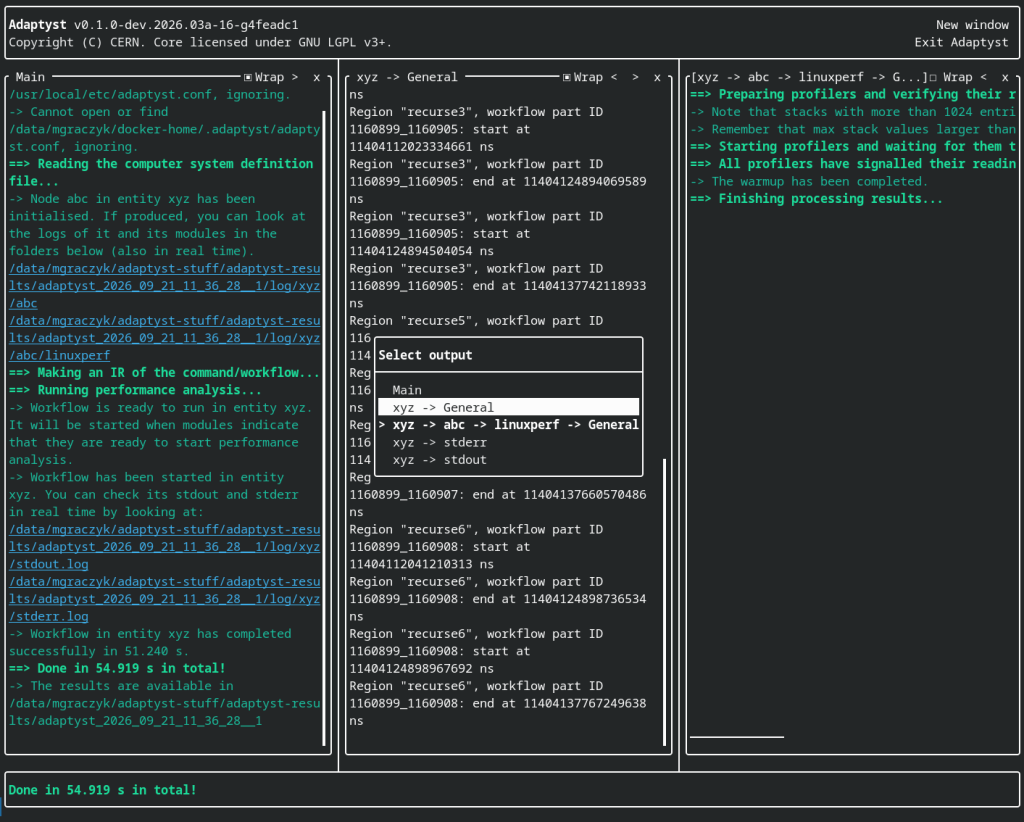Click 'Select output' dialog title
1024x822 pixels.
(x=425, y=355)
